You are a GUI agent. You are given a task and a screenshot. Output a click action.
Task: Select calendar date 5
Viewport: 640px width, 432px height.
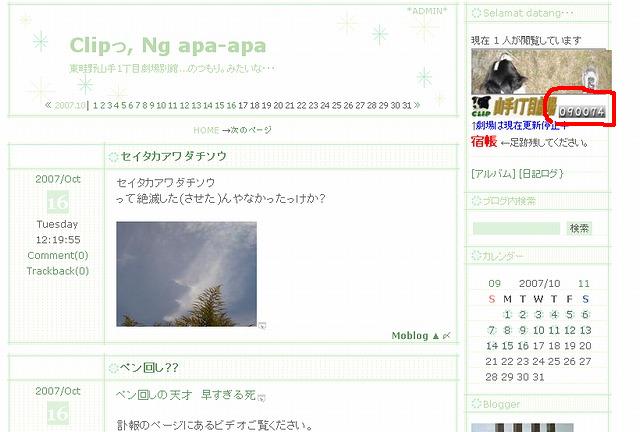click(570, 314)
